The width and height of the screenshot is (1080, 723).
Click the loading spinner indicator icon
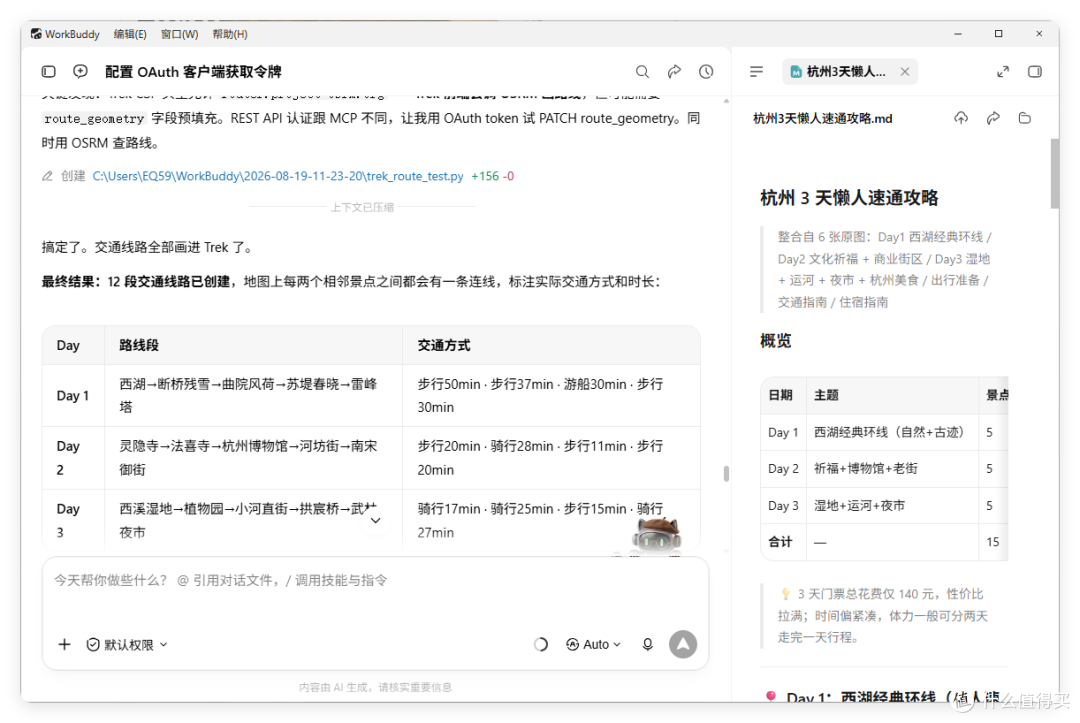[x=541, y=645]
